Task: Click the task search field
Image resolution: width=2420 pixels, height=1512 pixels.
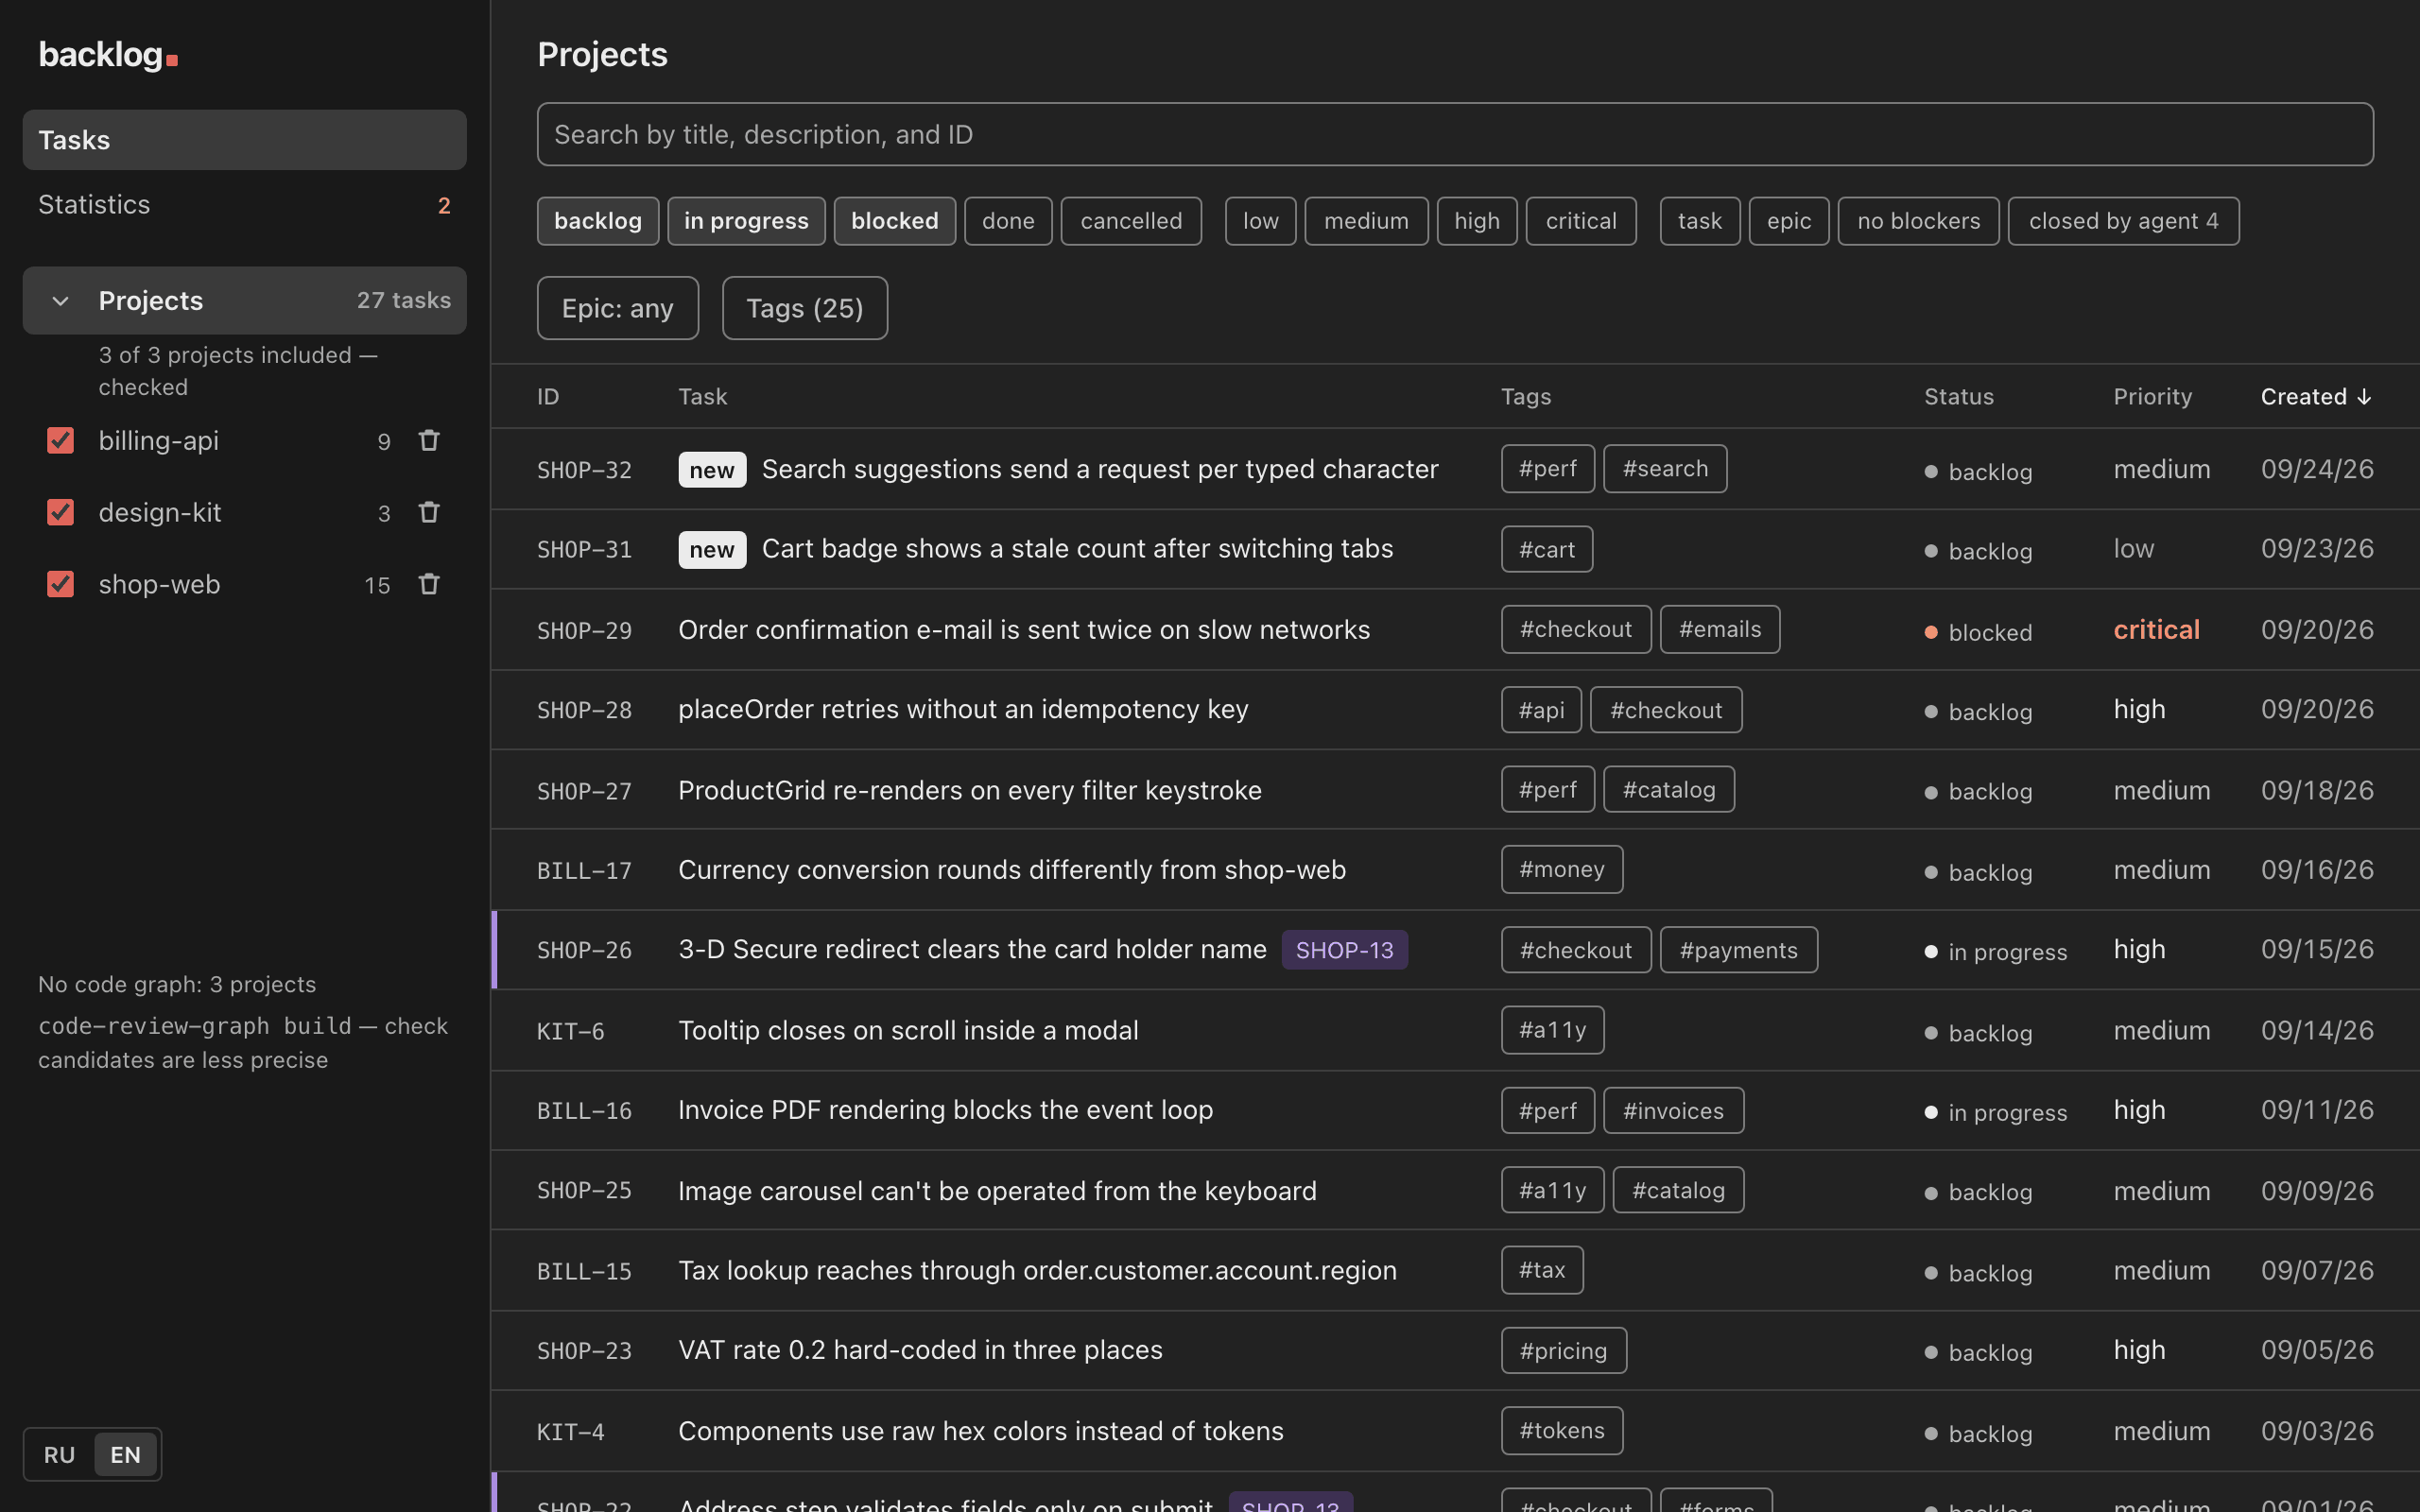Action: click(x=1455, y=134)
